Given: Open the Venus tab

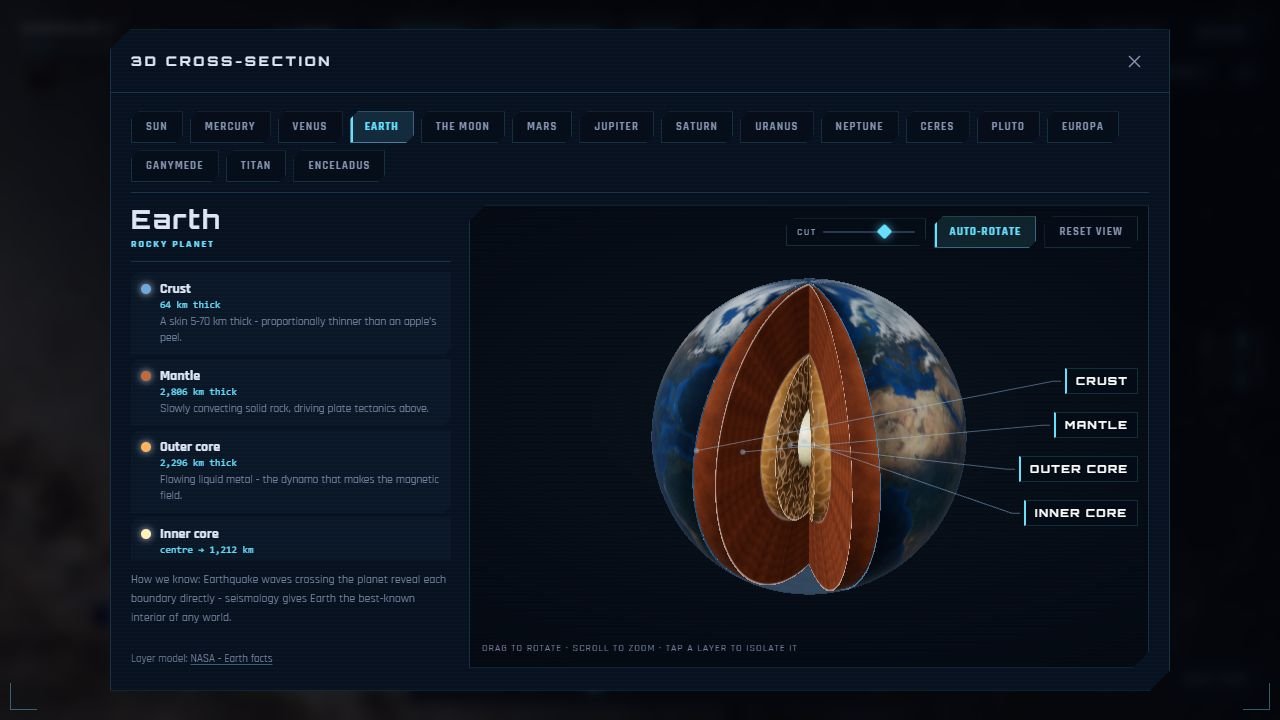Looking at the screenshot, I should pos(309,126).
